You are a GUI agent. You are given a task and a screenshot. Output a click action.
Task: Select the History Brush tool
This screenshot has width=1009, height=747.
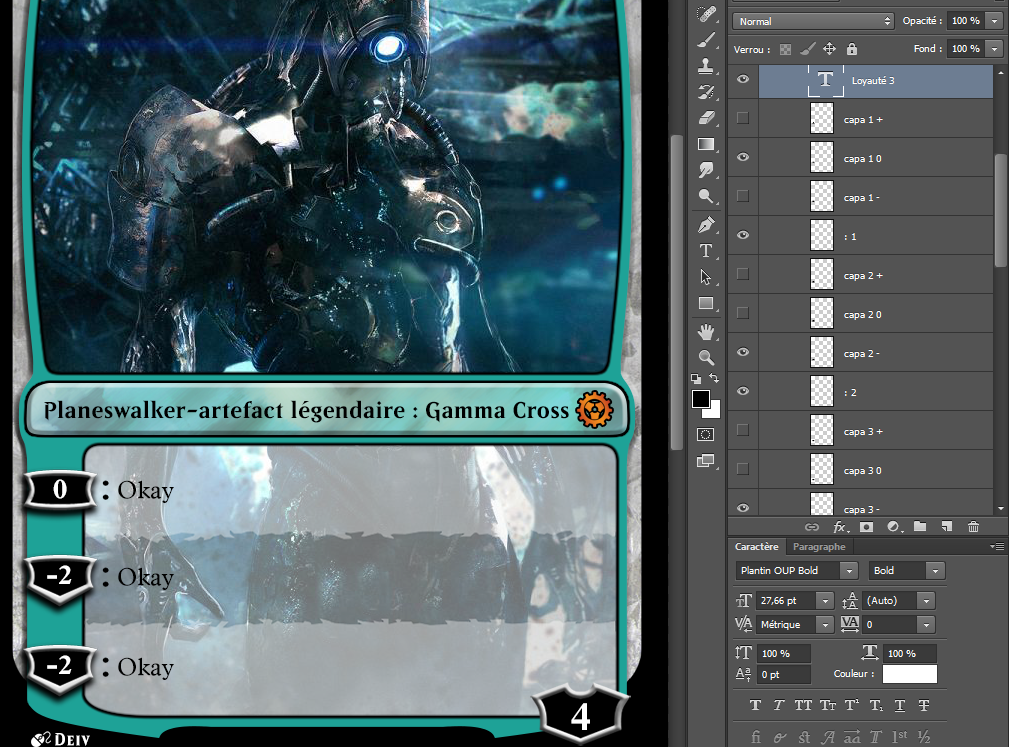[707, 92]
